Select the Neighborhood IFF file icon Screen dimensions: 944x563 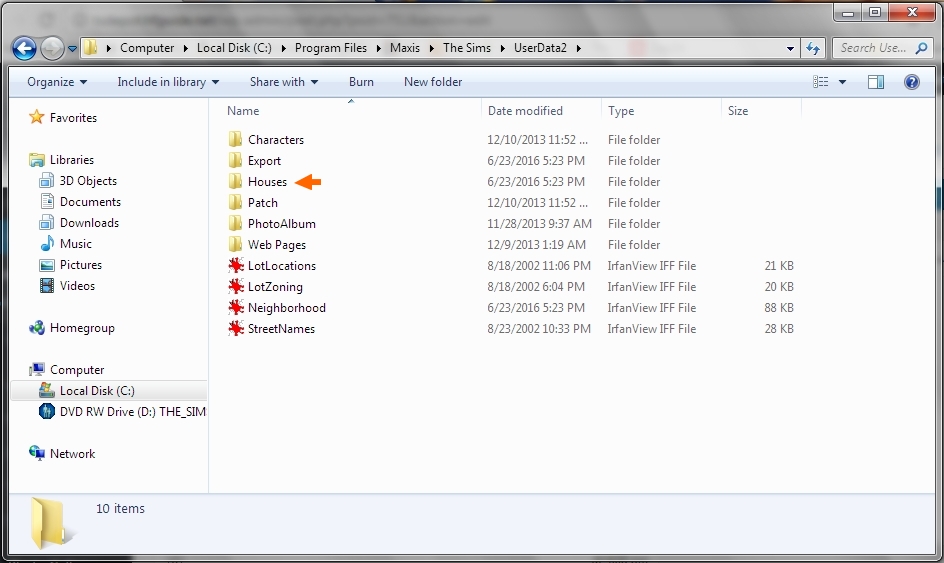[236, 308]
